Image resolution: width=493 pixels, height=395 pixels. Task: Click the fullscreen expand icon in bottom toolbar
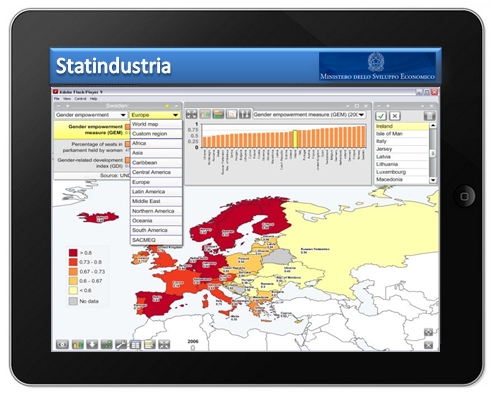[164, 344]
